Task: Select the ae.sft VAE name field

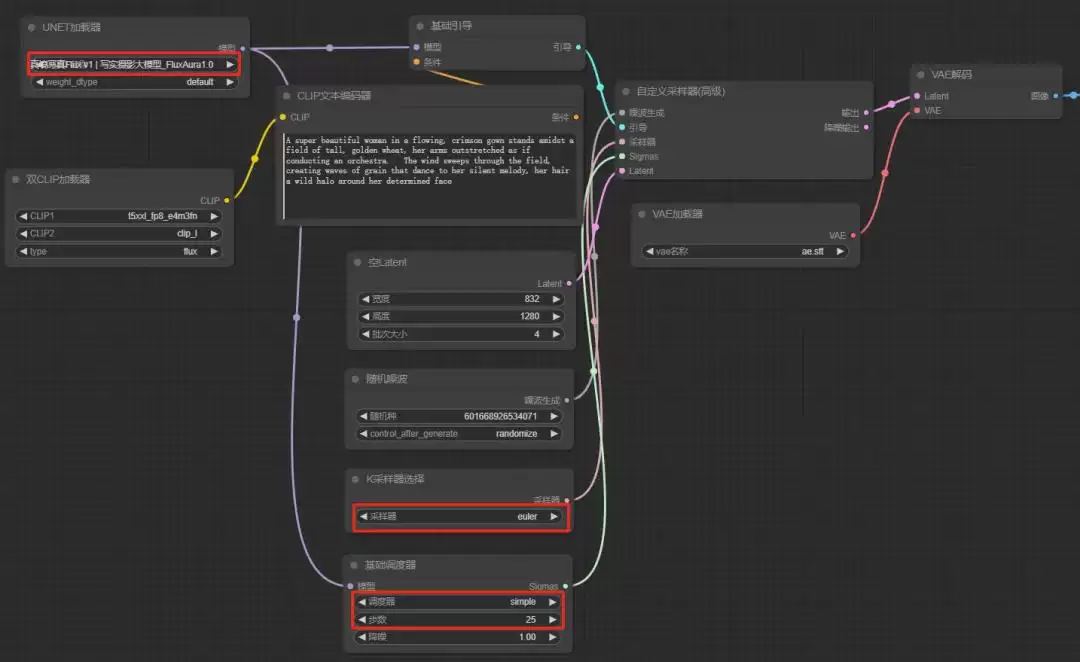Action: pyautogui.click(x=745, y=251)
